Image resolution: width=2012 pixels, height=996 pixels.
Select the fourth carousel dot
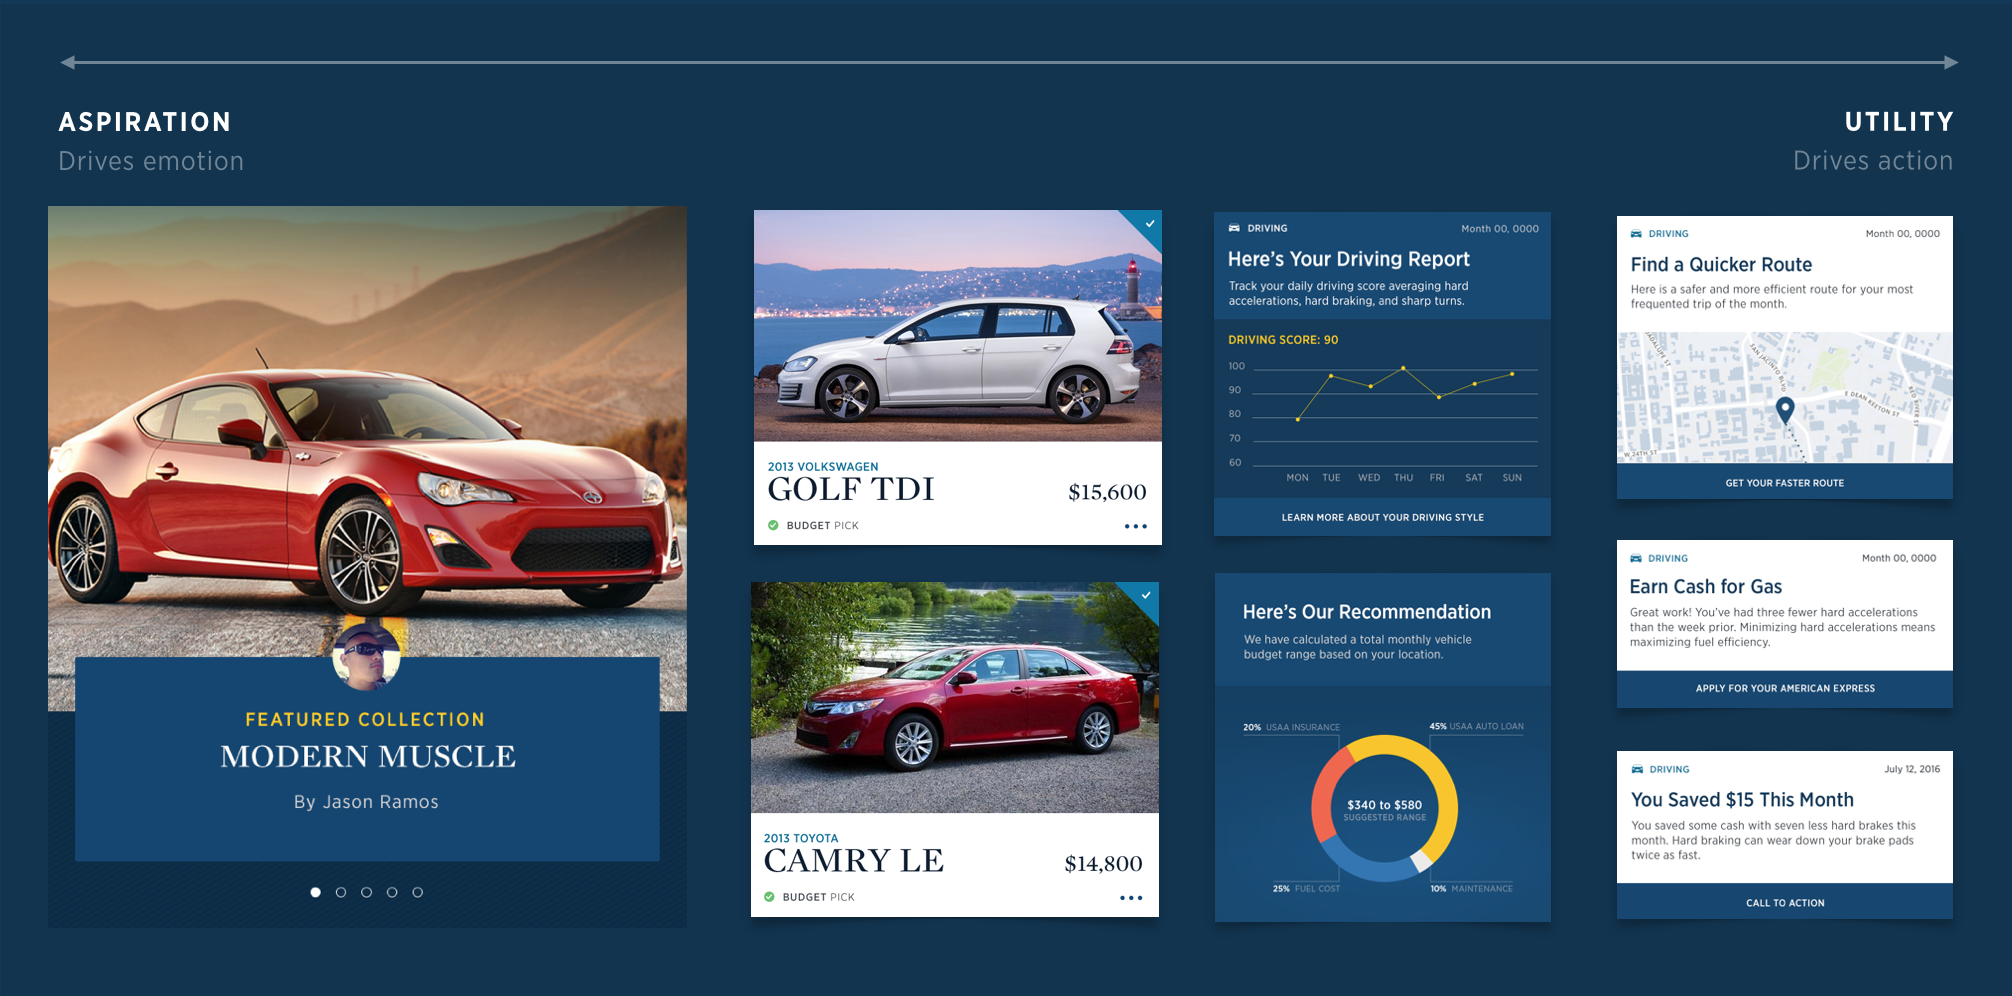(392, 892)
